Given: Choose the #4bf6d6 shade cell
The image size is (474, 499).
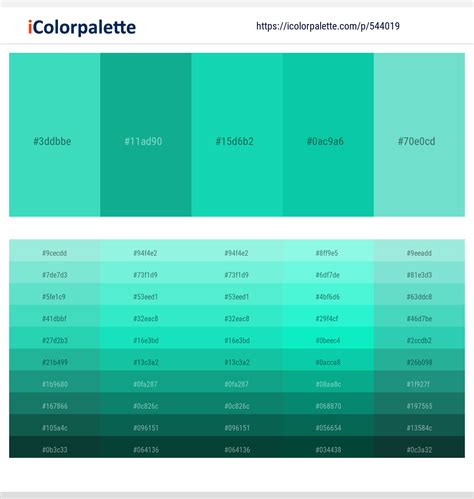Looking at the screenshot, I should coord(328,297).
